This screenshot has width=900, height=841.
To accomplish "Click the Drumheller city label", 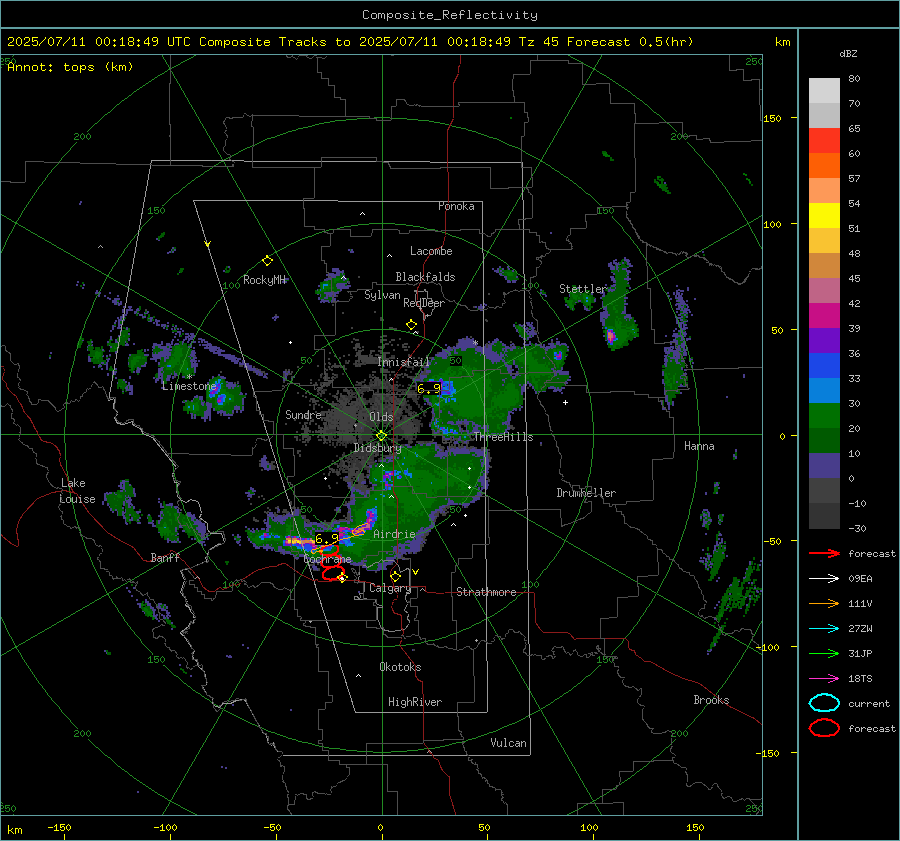I will pos(586,493).
